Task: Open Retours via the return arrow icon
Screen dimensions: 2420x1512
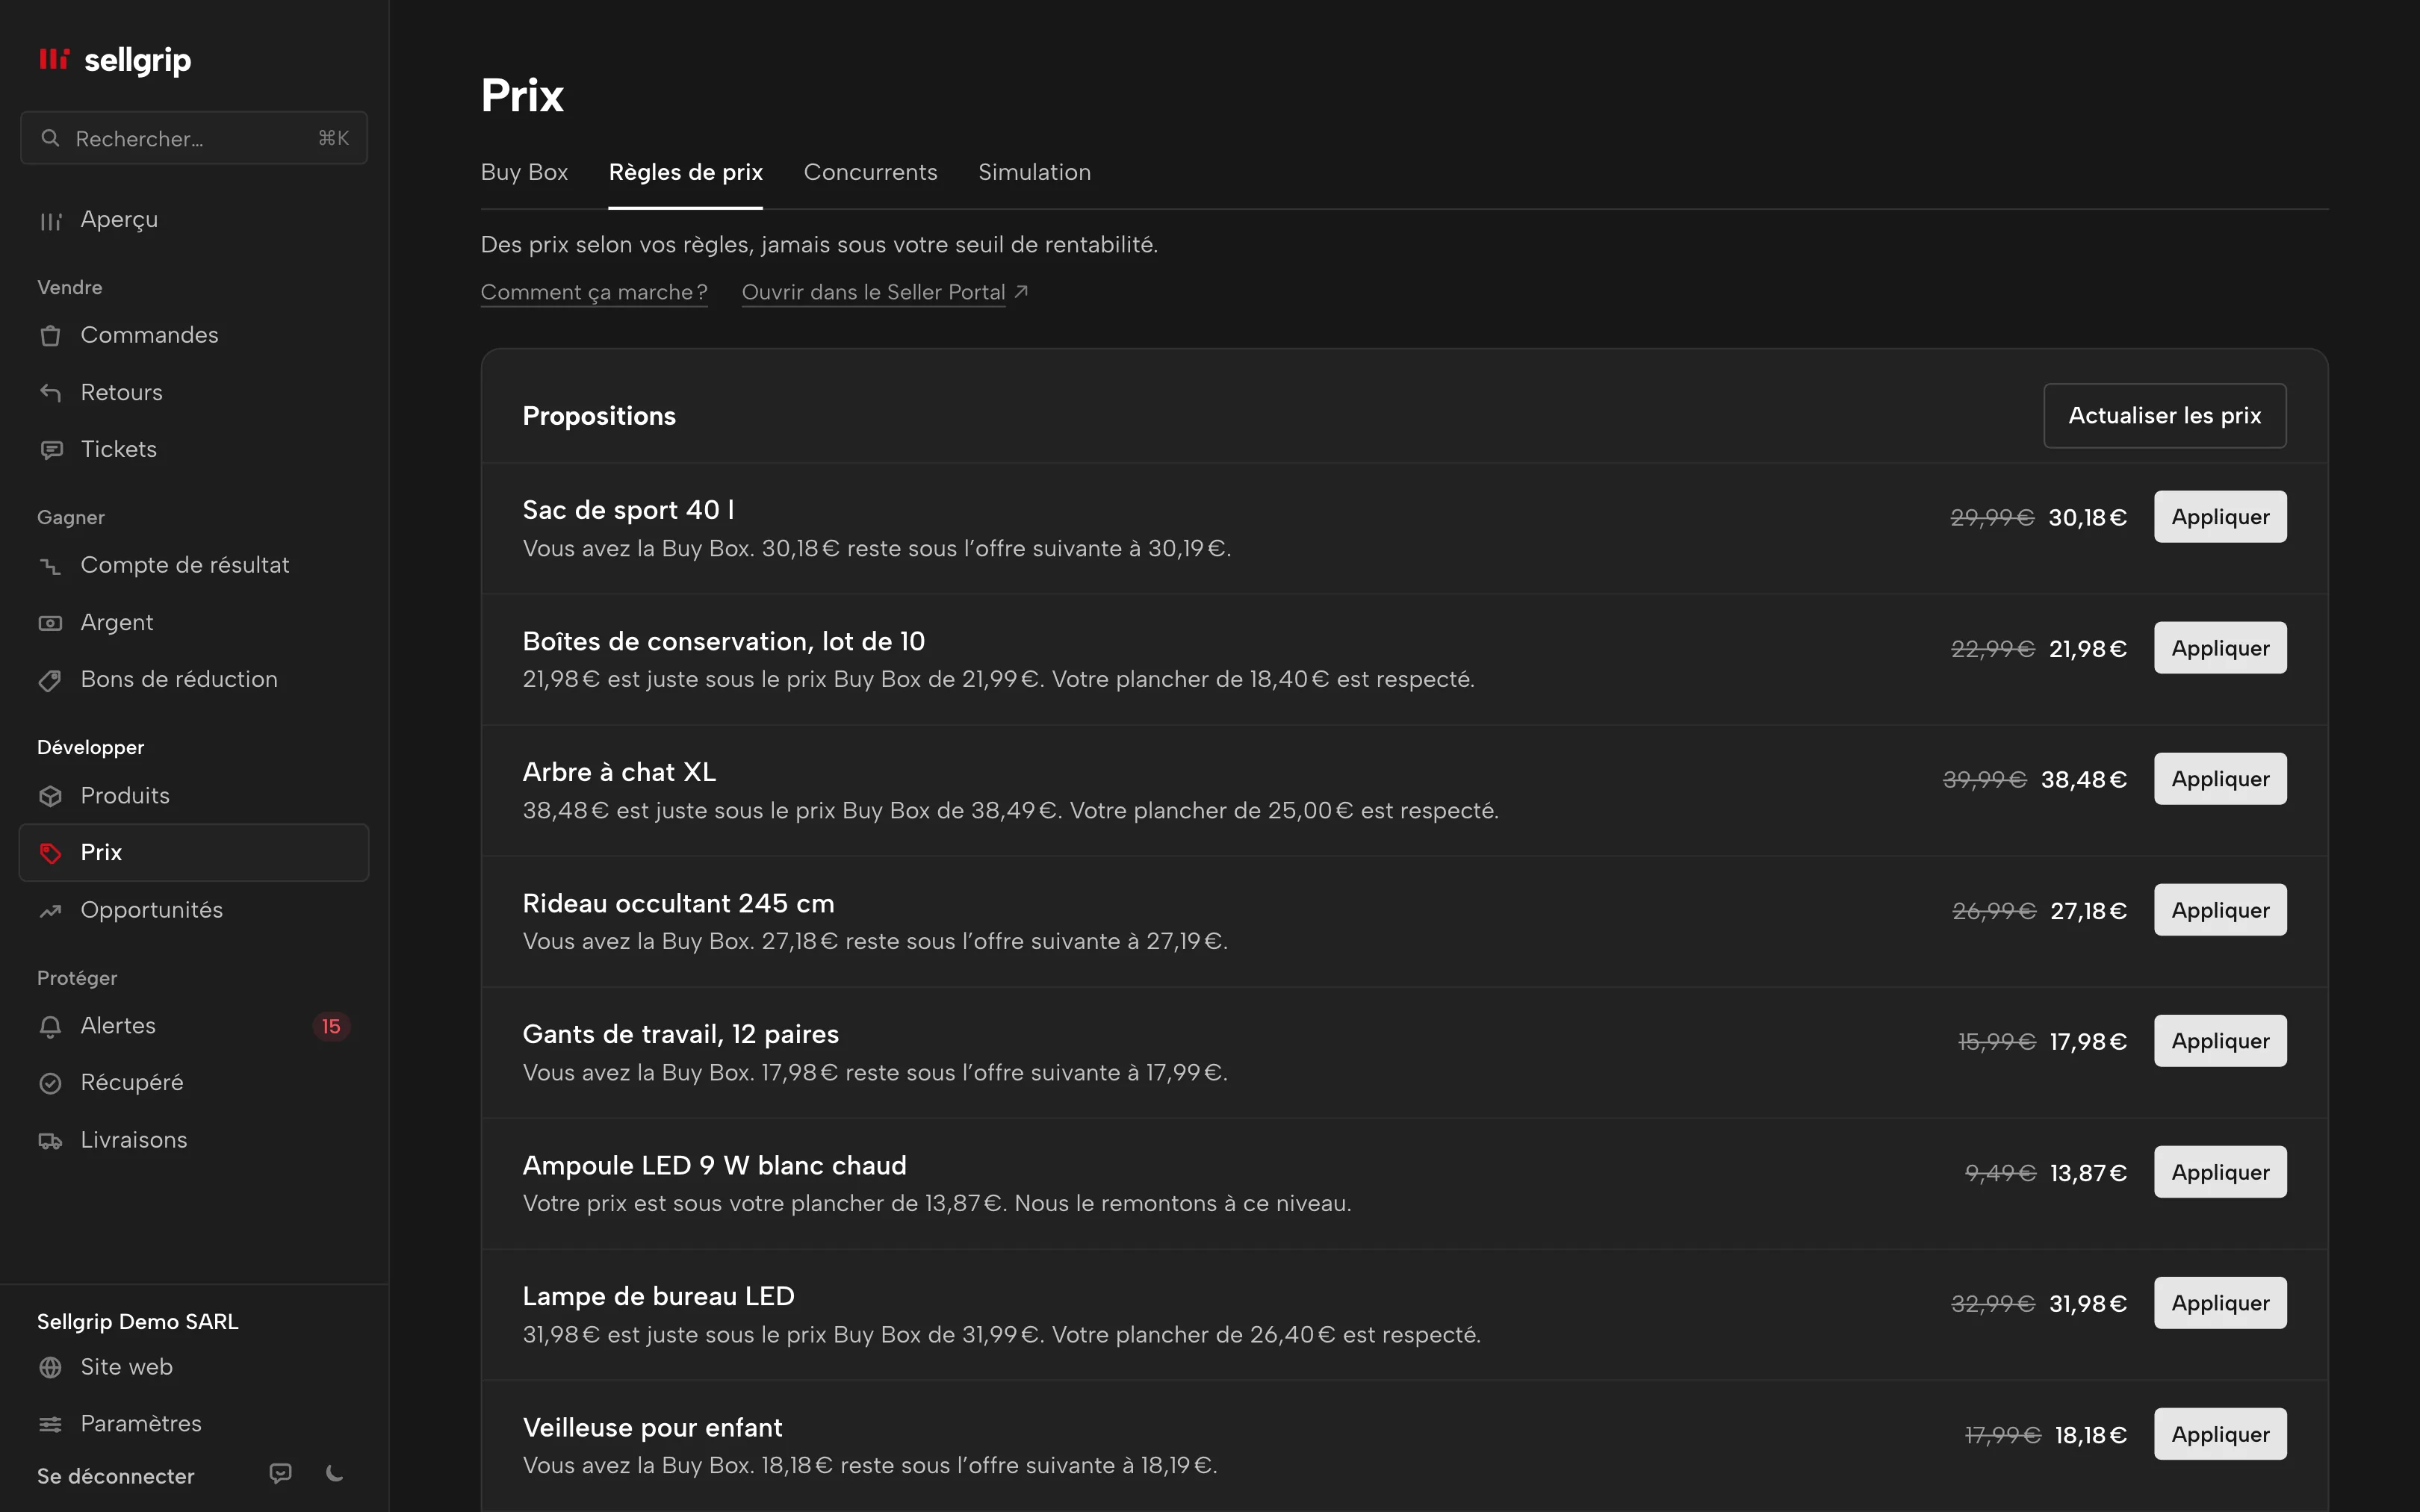Action: 50,393
